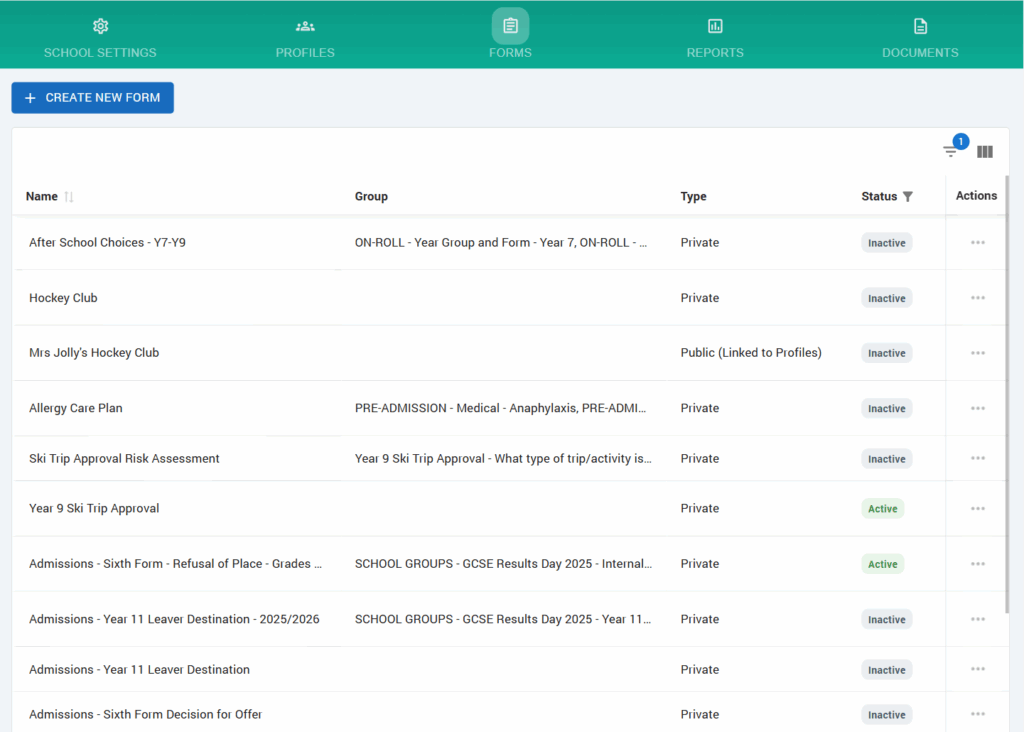Click the Status column filter funnel
Screen dimensions: 1024x732
908,197
